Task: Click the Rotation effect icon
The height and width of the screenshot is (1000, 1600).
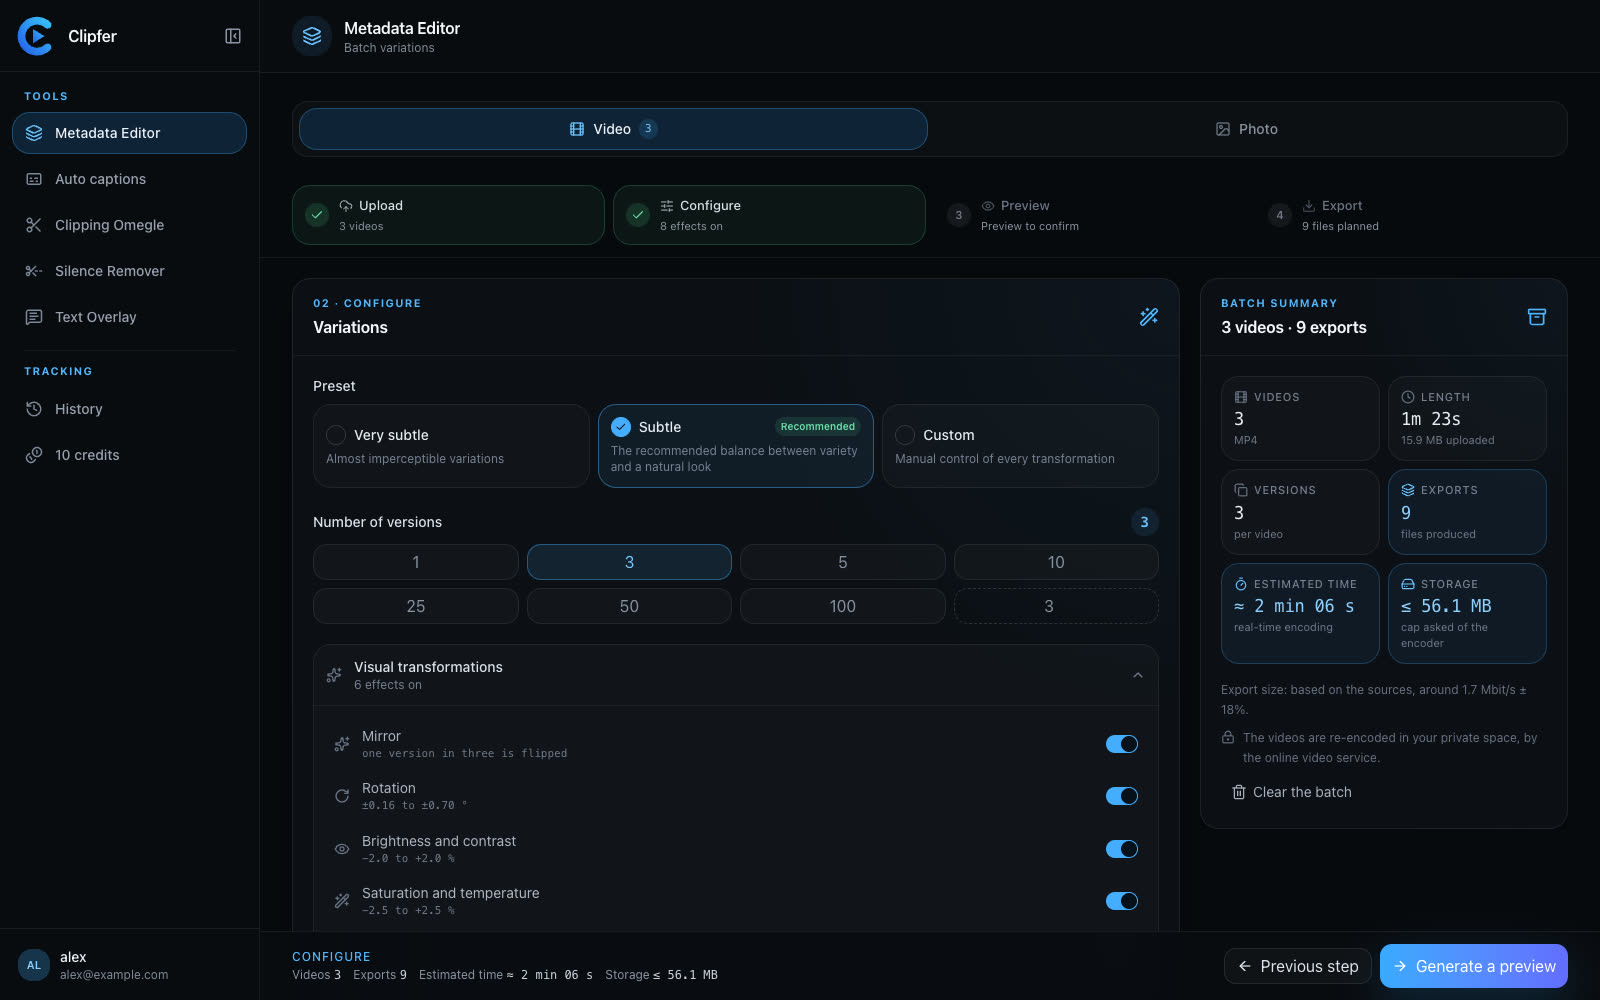Action: click(x=342, y=796)
